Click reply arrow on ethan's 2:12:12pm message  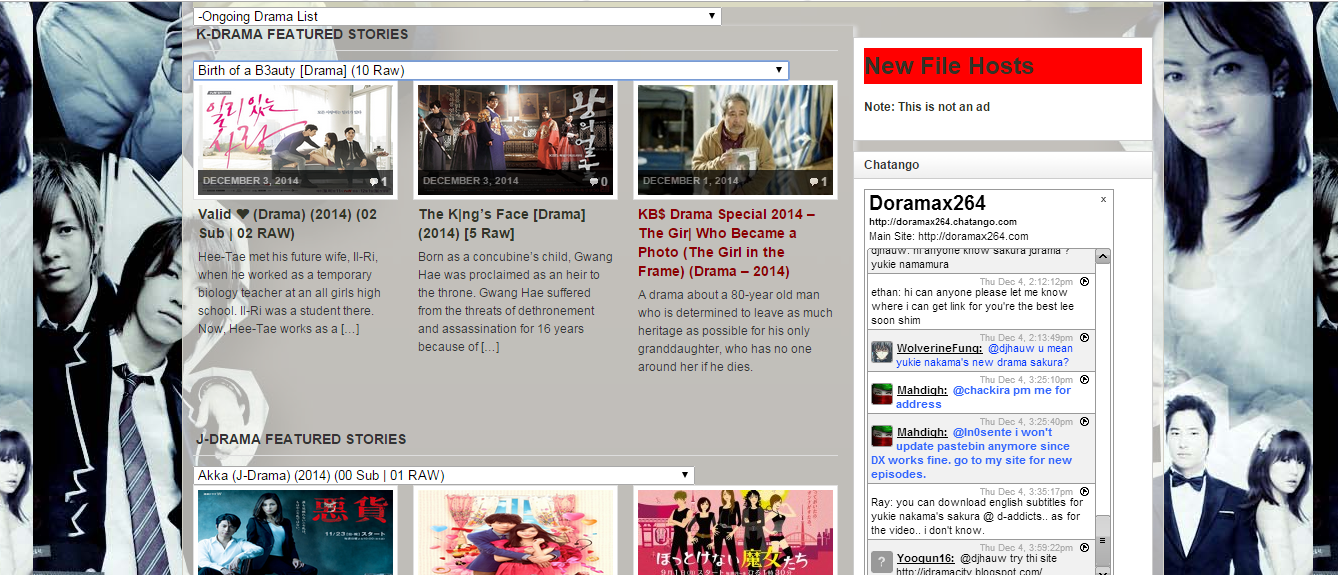[1084, 281]
